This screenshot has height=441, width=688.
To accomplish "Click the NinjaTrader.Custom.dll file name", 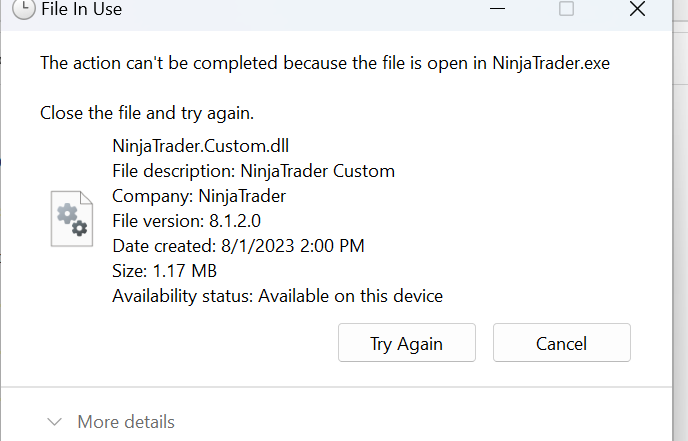I will [x=188, y=146].
